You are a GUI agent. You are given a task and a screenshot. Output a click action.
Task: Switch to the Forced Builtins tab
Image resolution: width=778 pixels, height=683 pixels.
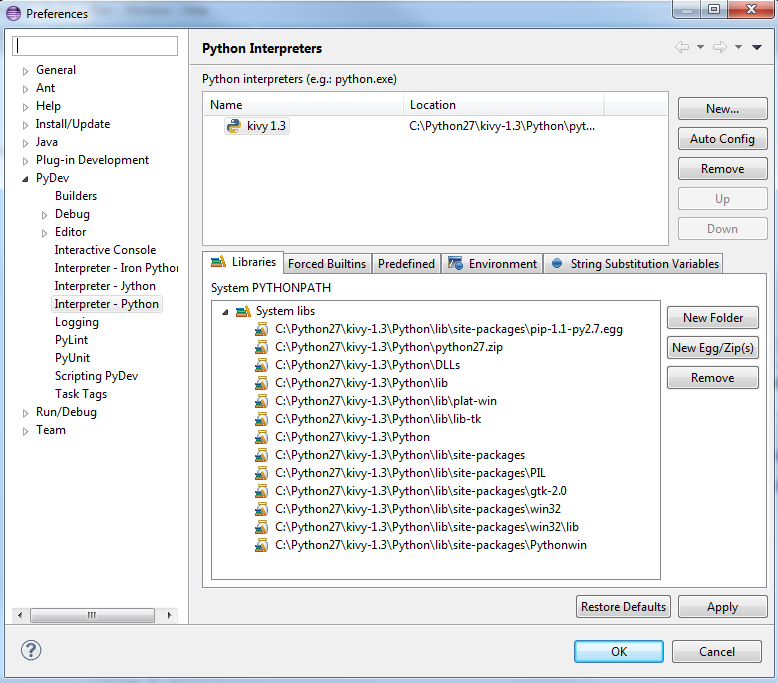pyautogui.click(x=327, y=263)
